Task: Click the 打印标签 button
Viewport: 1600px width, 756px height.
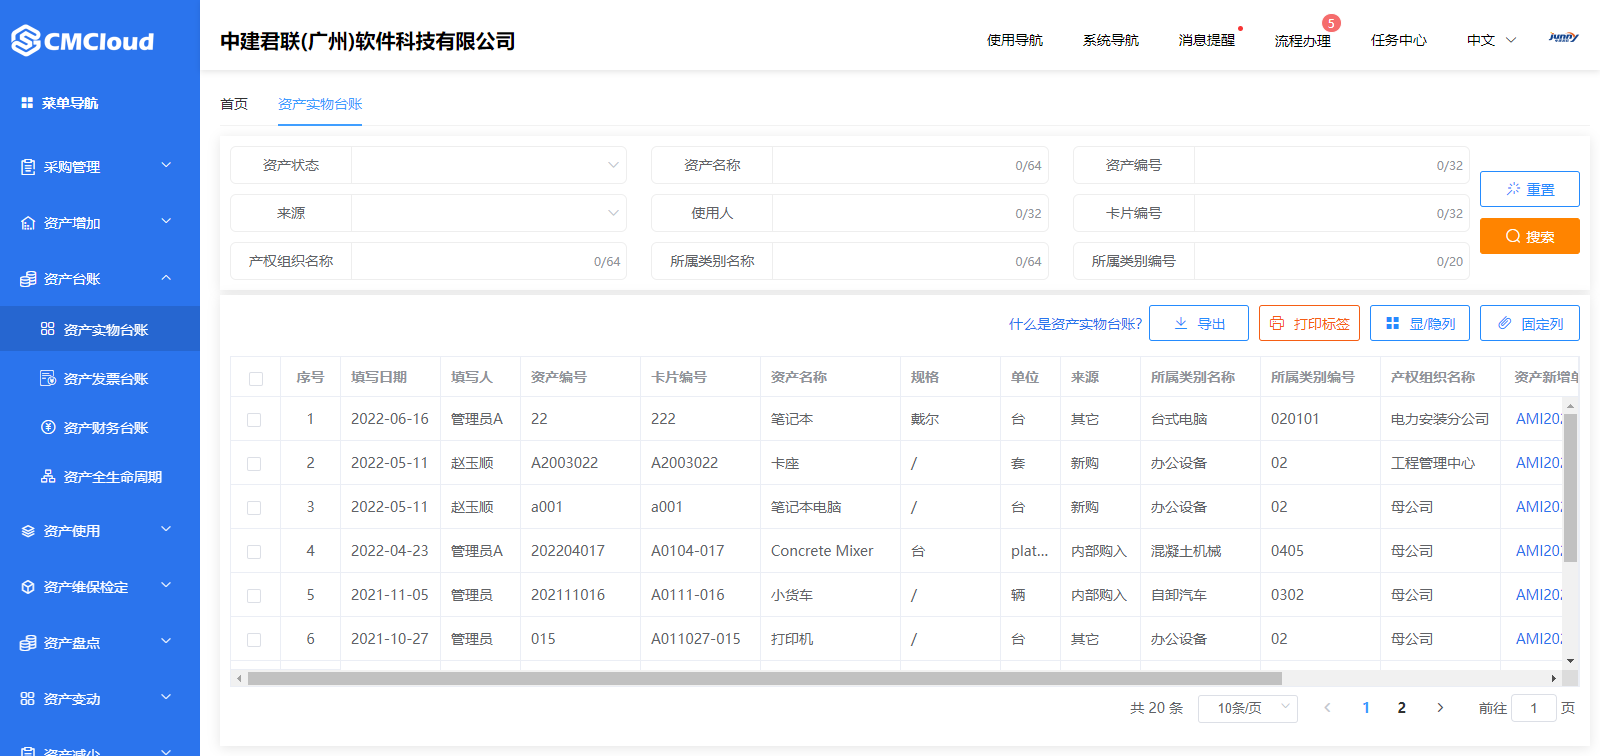Action: (x=1309, y=323)
